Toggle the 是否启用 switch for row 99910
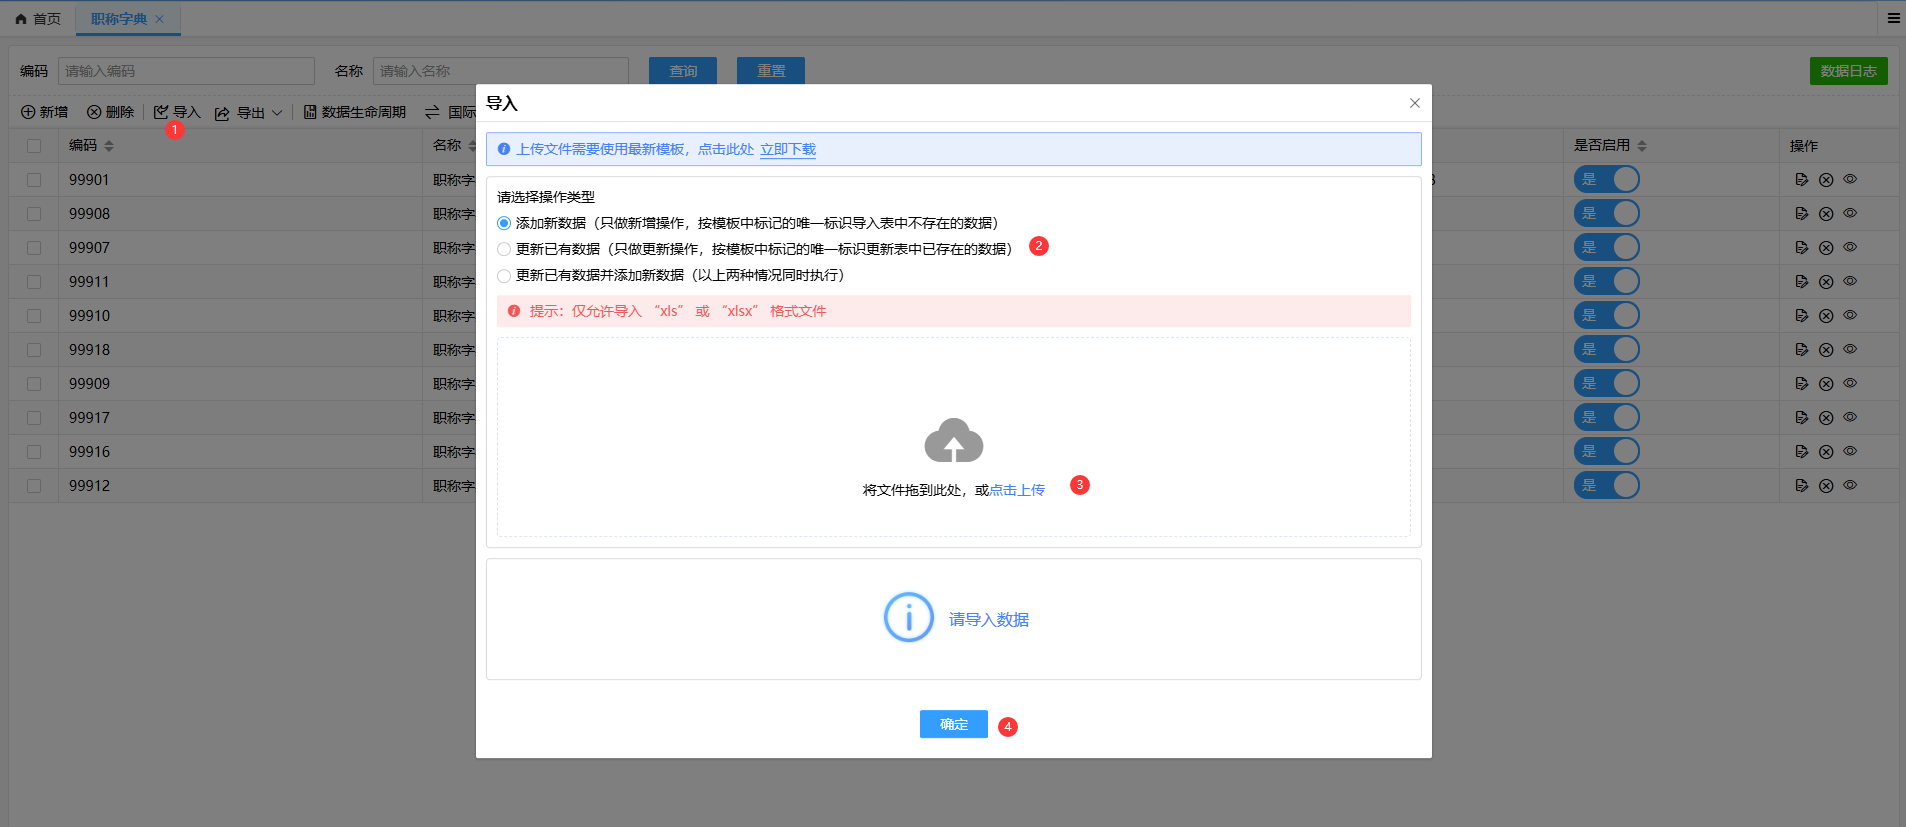The width and height of the screenshot is (1906, 827). [1606, 316]
